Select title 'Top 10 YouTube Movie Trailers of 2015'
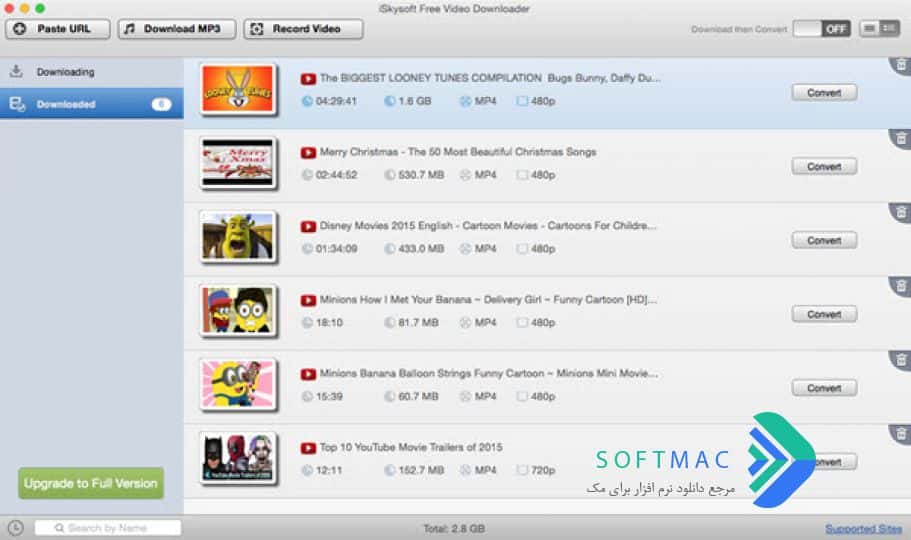Viewport: 911px width, 540px height. (411, 447)
